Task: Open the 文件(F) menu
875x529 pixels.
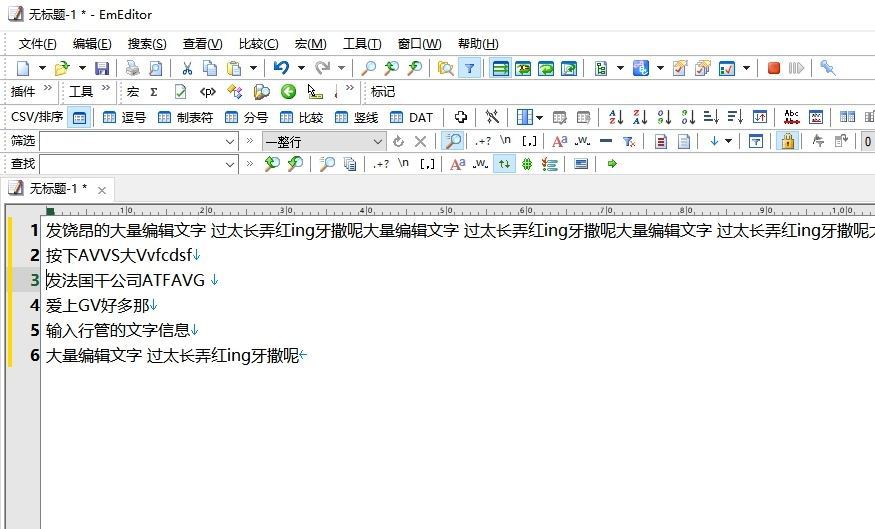Action: 37,44
